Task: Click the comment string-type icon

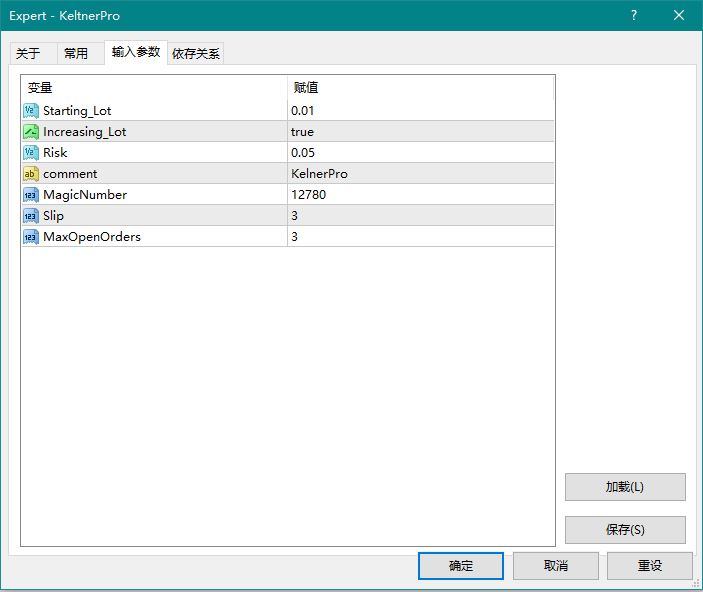Action: [31, 174]
